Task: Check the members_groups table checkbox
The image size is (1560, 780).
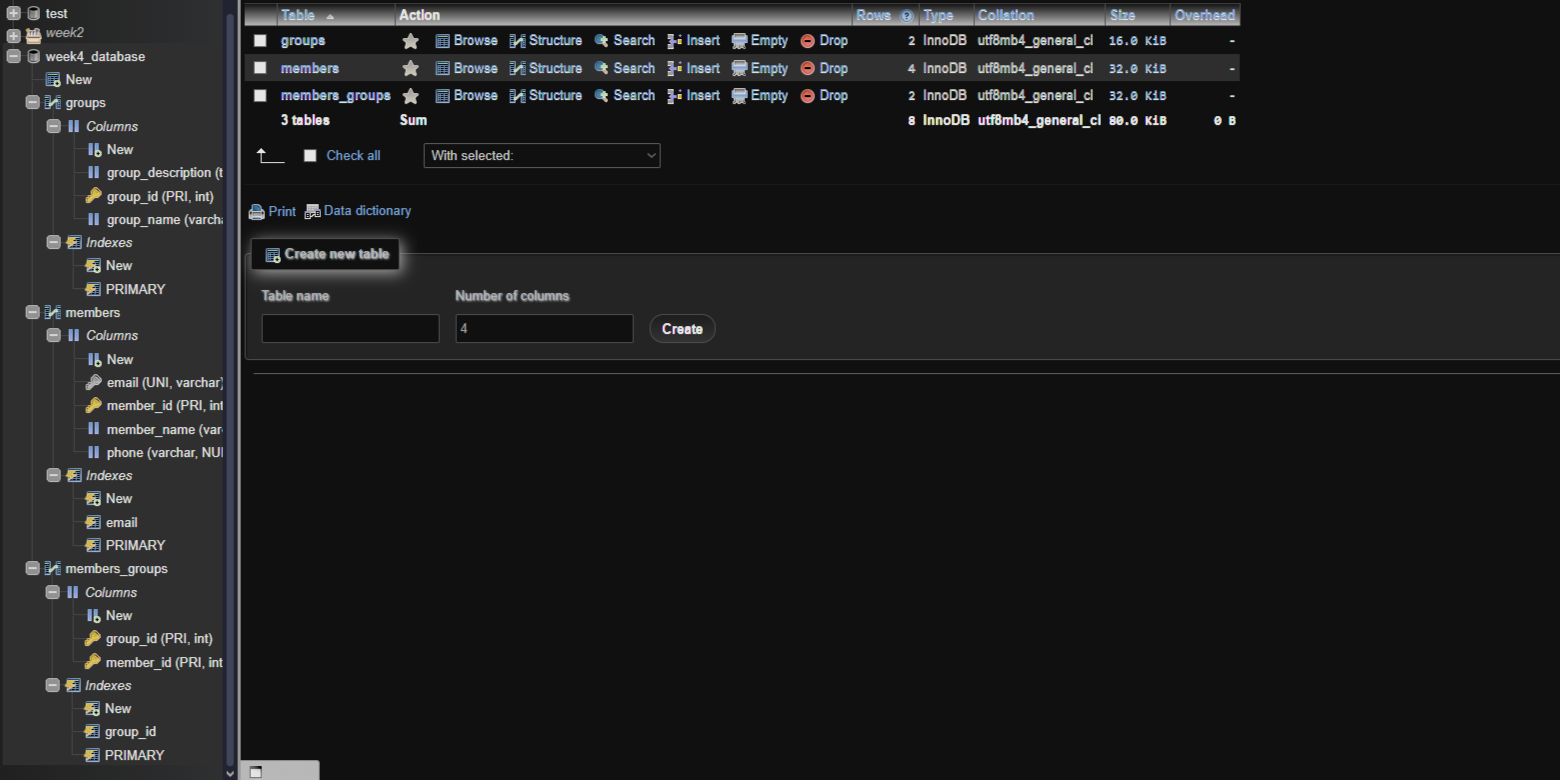Action: 260,96
